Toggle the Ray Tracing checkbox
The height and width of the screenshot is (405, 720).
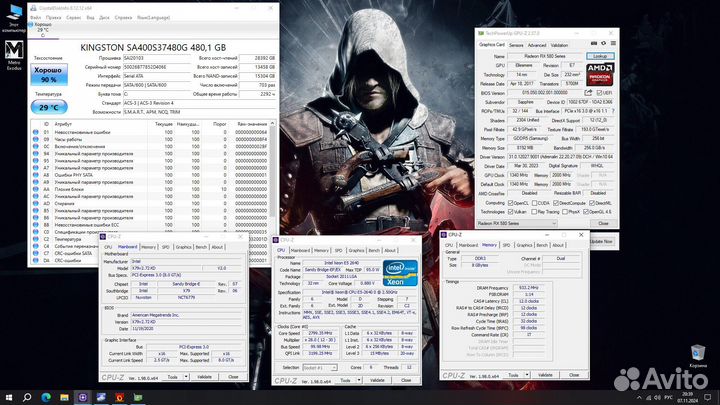(x=534, y=212)
